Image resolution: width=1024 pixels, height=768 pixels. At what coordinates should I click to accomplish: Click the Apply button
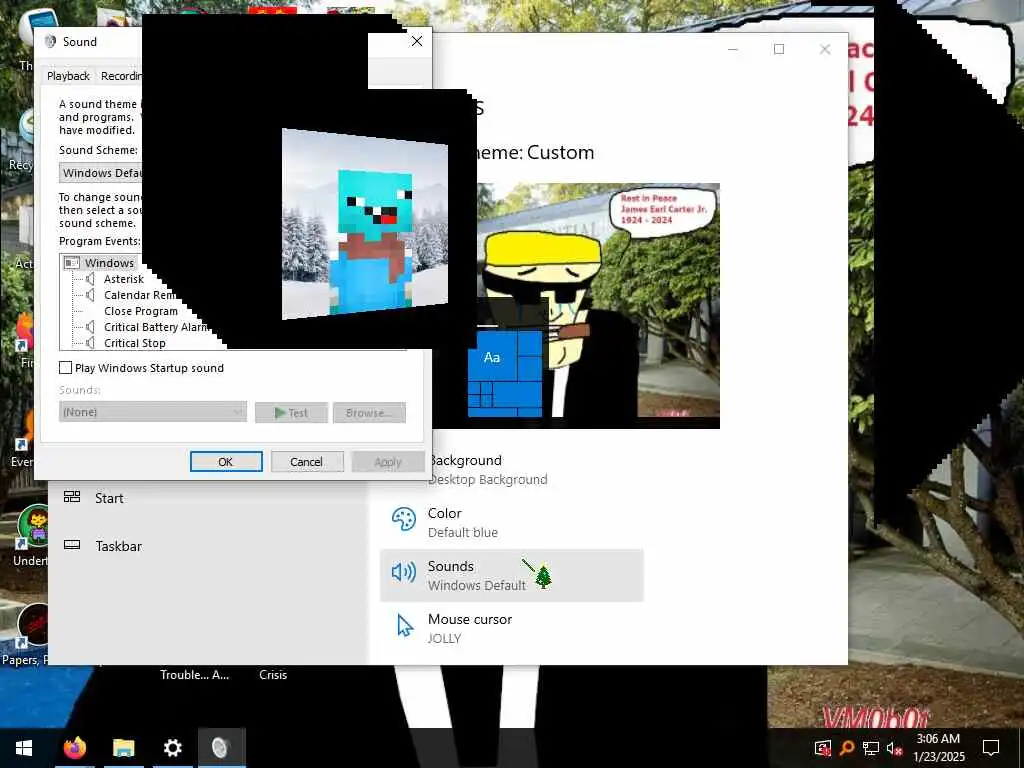[x=388, y=462]
